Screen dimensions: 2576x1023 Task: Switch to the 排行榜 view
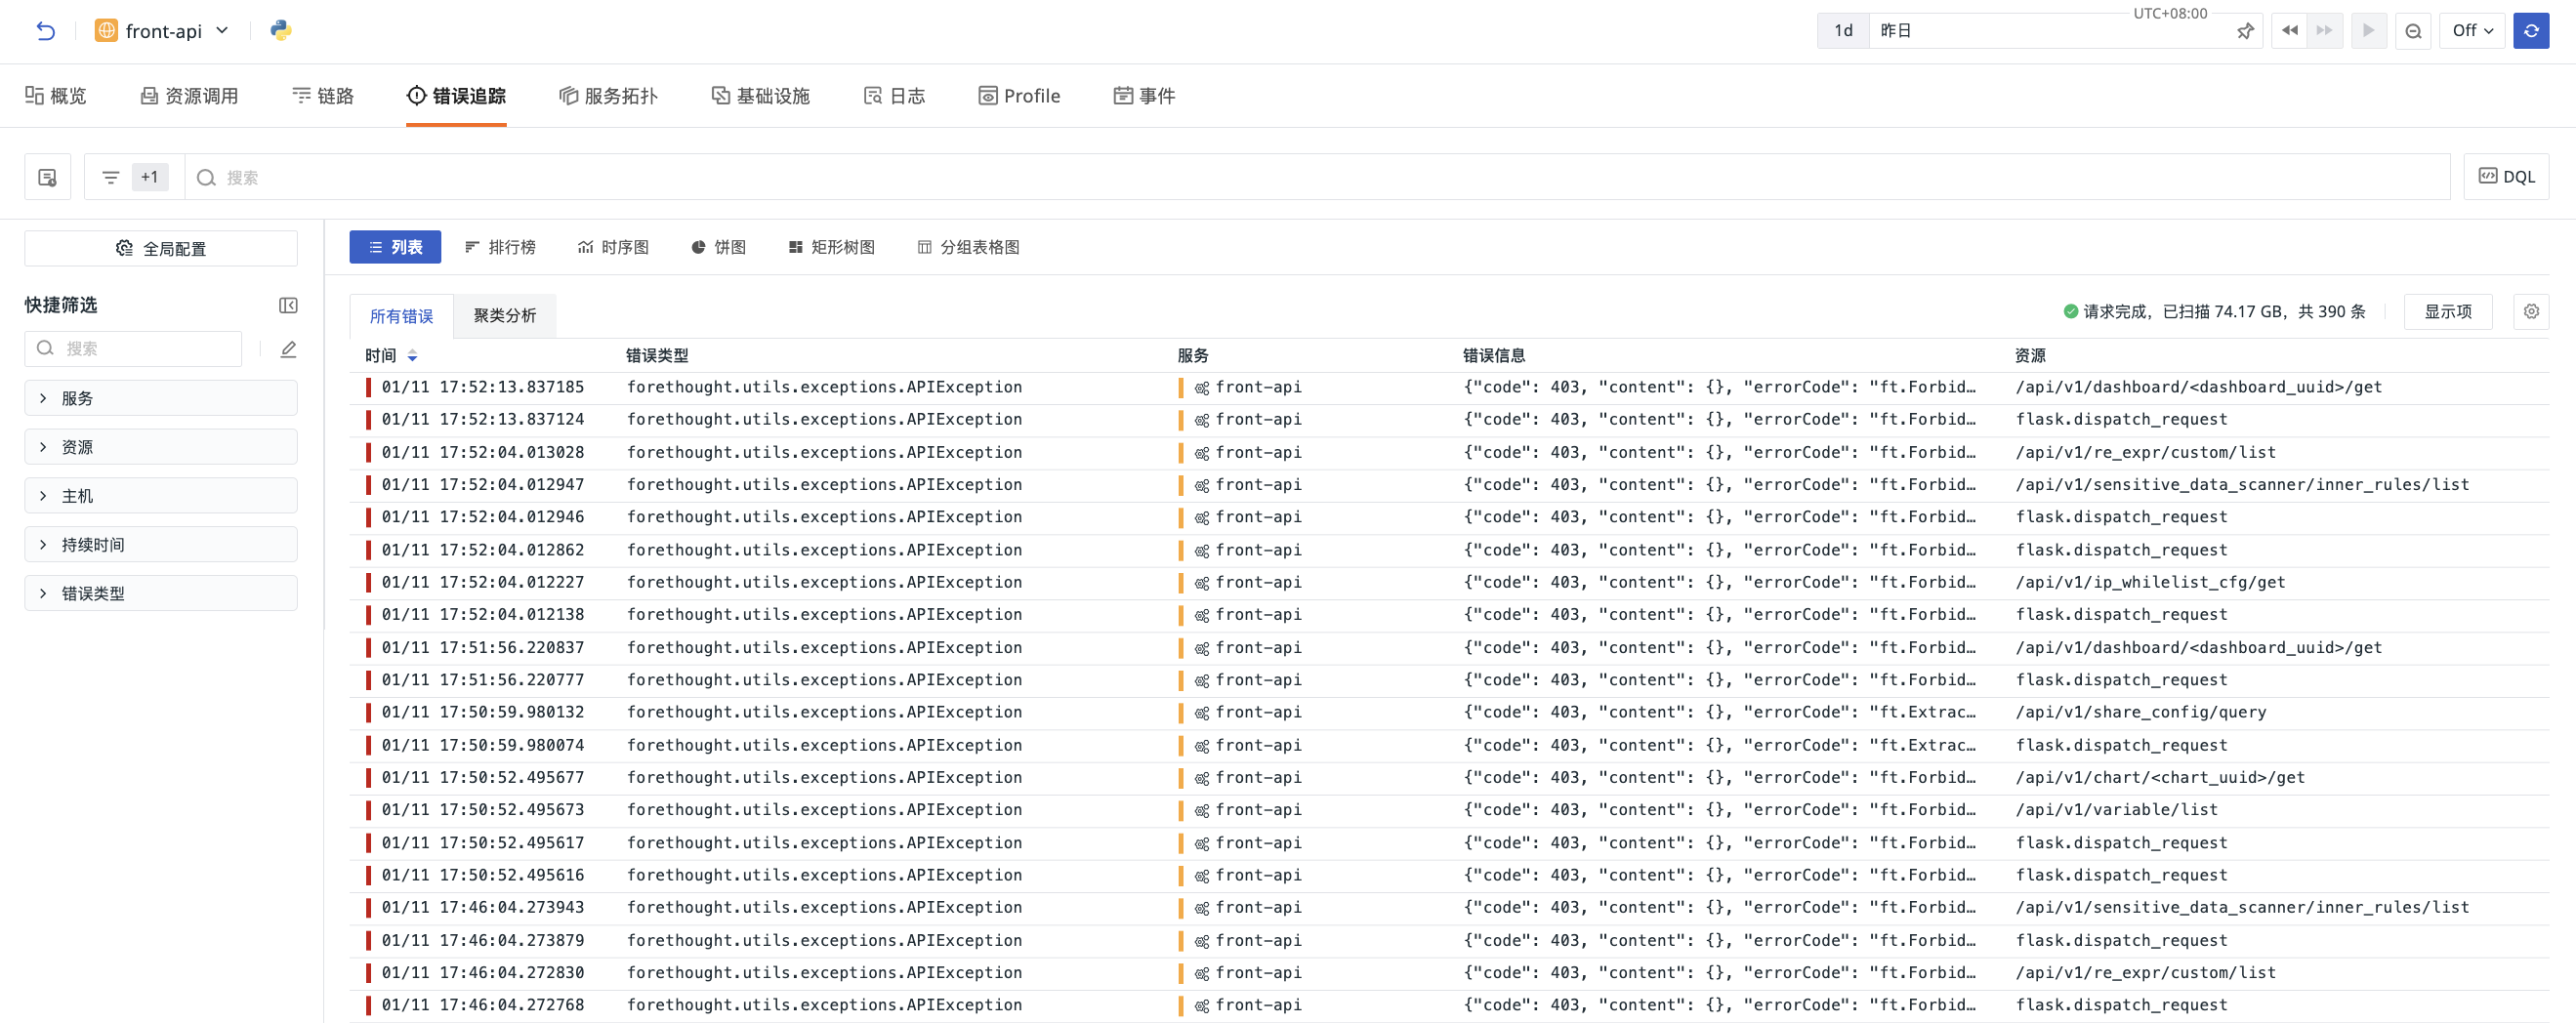pyautogui.click(x=500, y=247)
